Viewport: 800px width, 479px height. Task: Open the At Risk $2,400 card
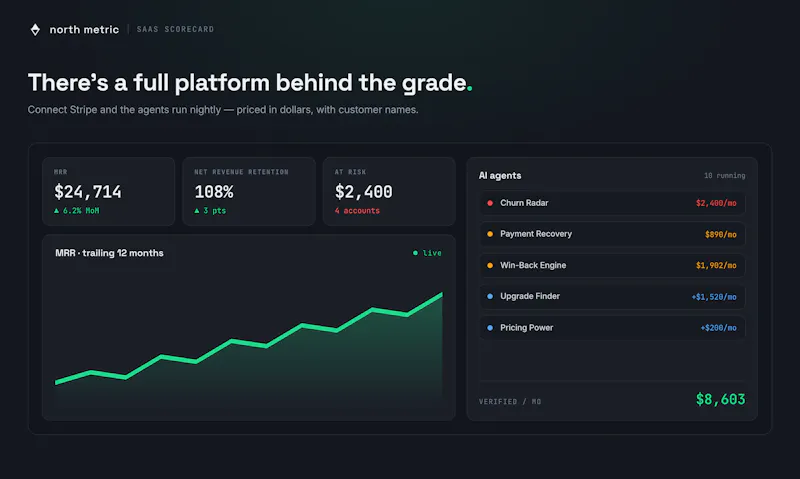(x=389, y=191)
